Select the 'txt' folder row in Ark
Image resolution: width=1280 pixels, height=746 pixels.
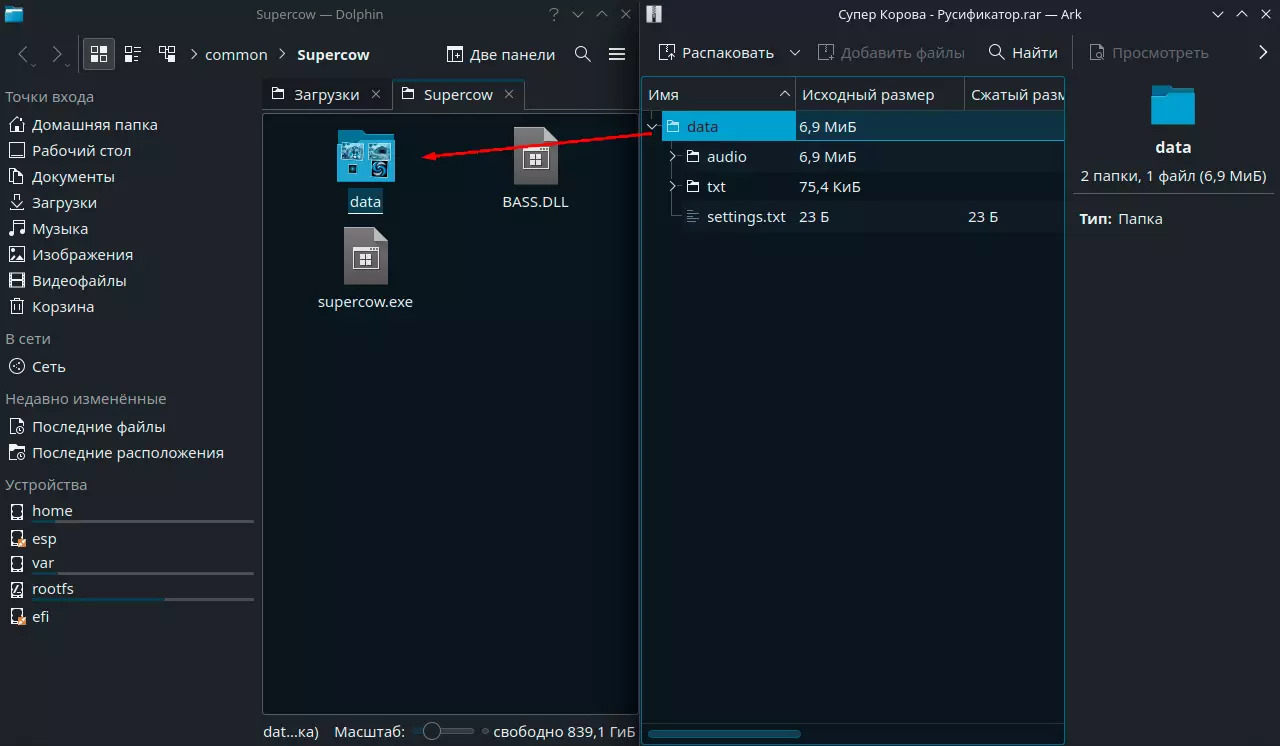pos(854,187)
